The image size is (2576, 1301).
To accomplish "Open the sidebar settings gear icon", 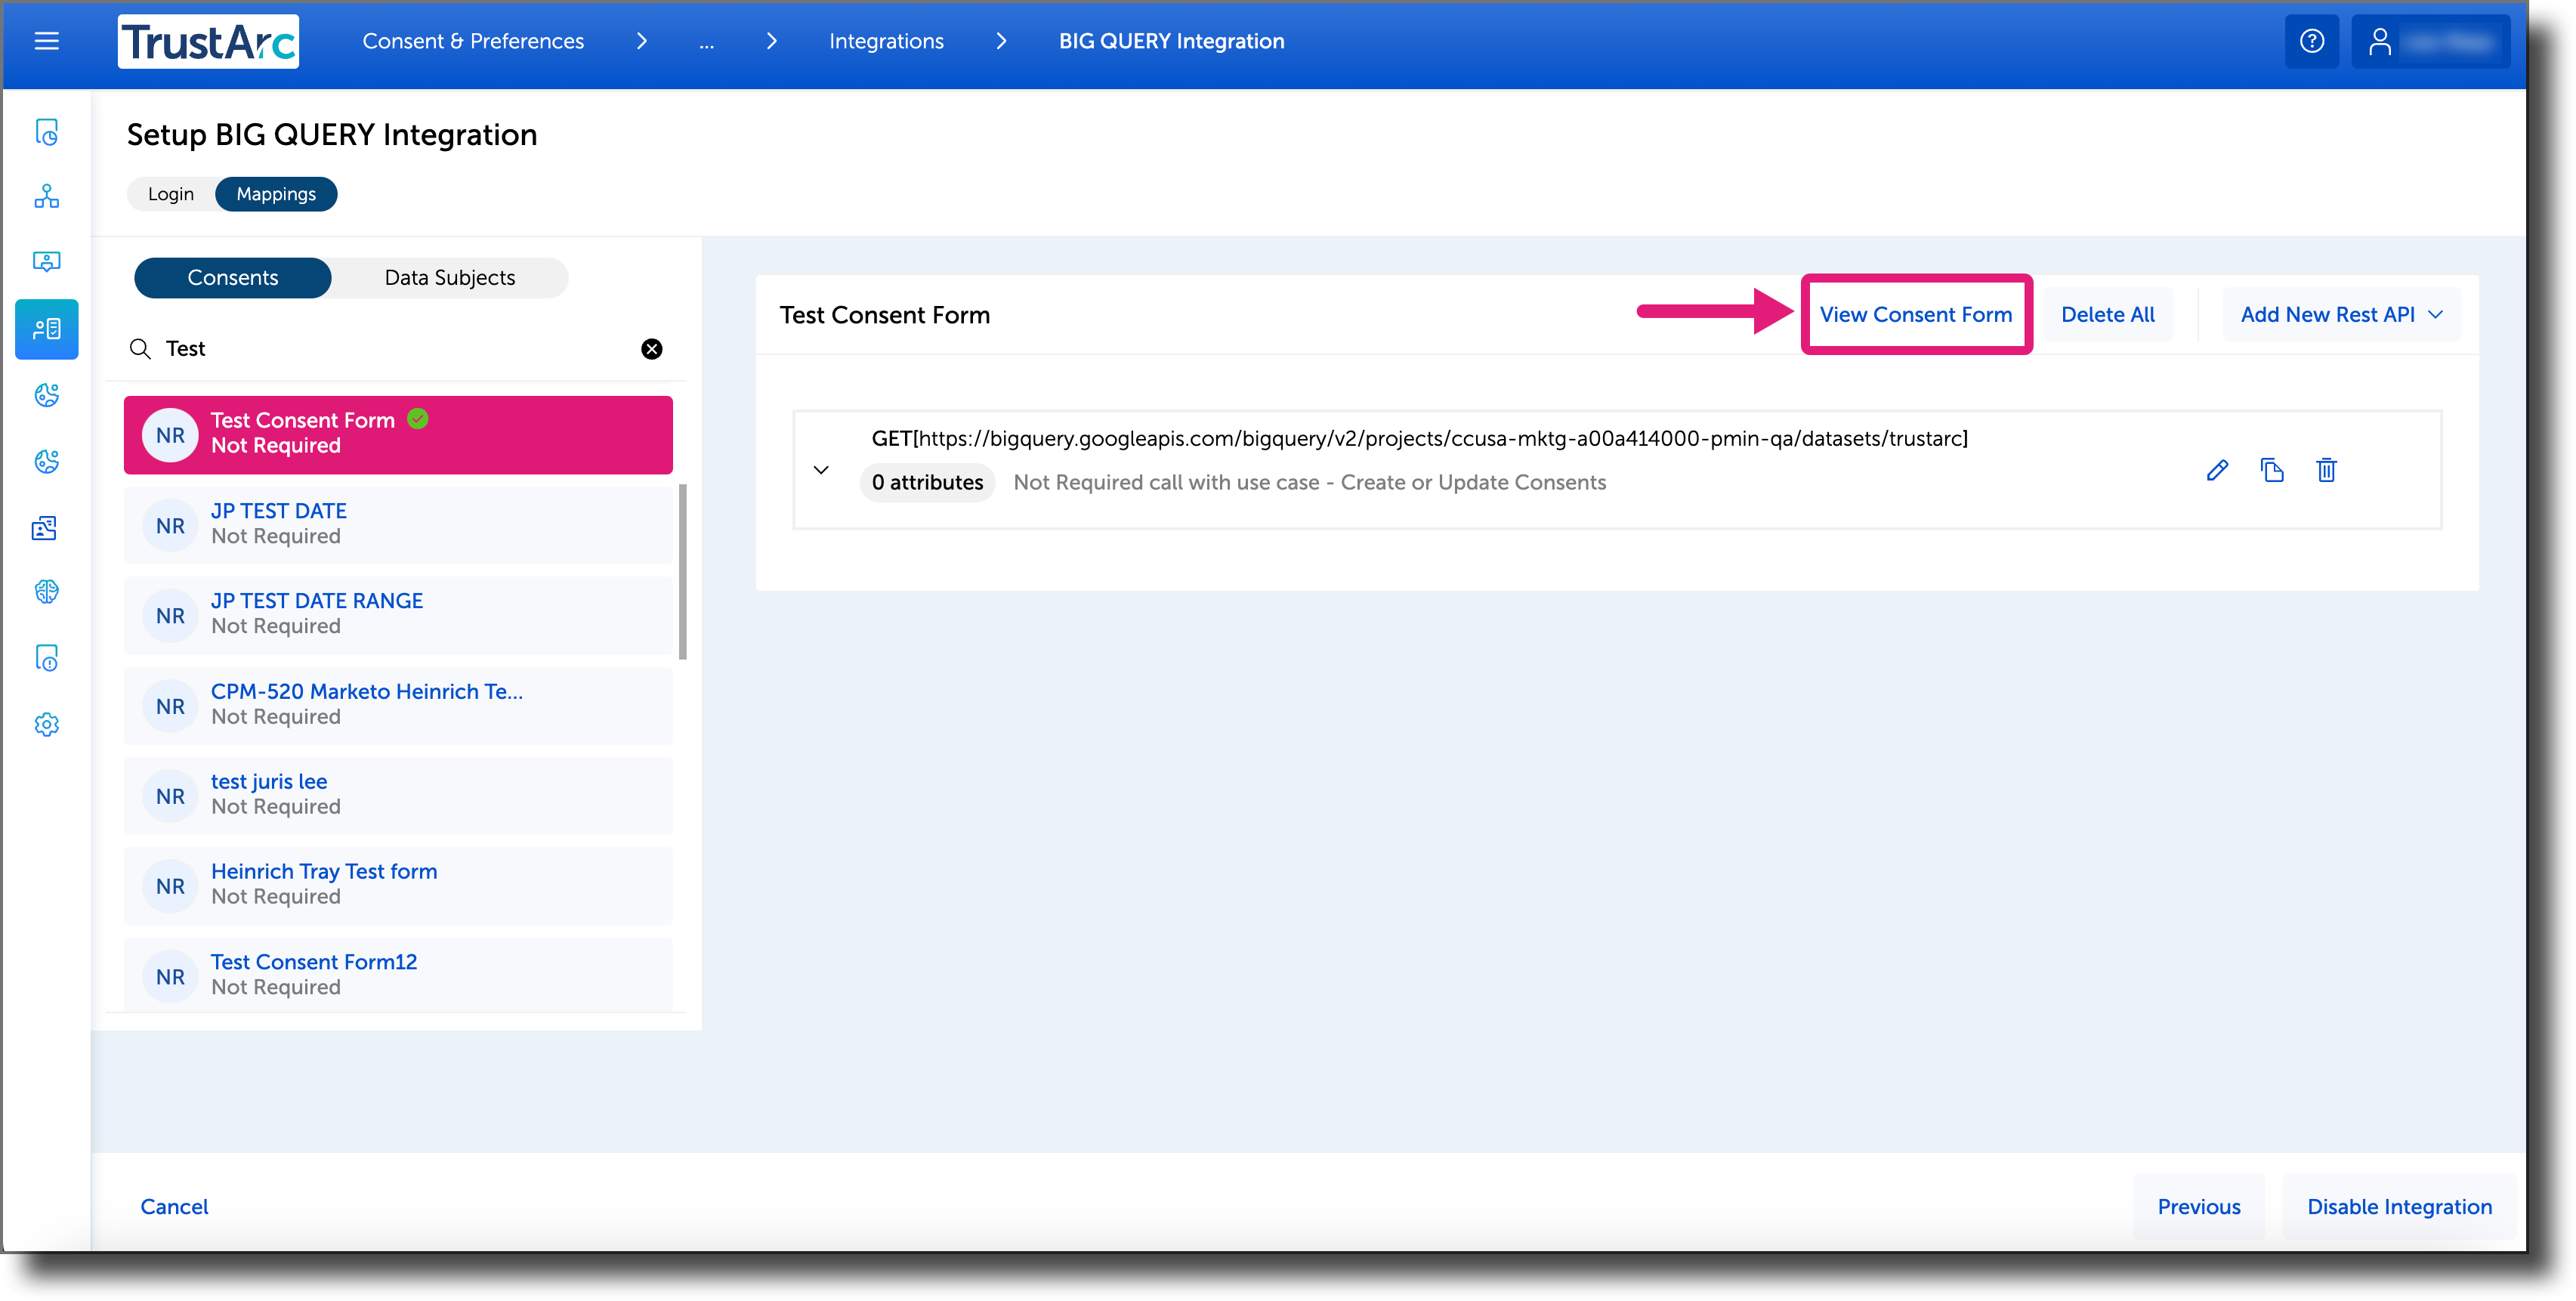I will click(46, 724).
